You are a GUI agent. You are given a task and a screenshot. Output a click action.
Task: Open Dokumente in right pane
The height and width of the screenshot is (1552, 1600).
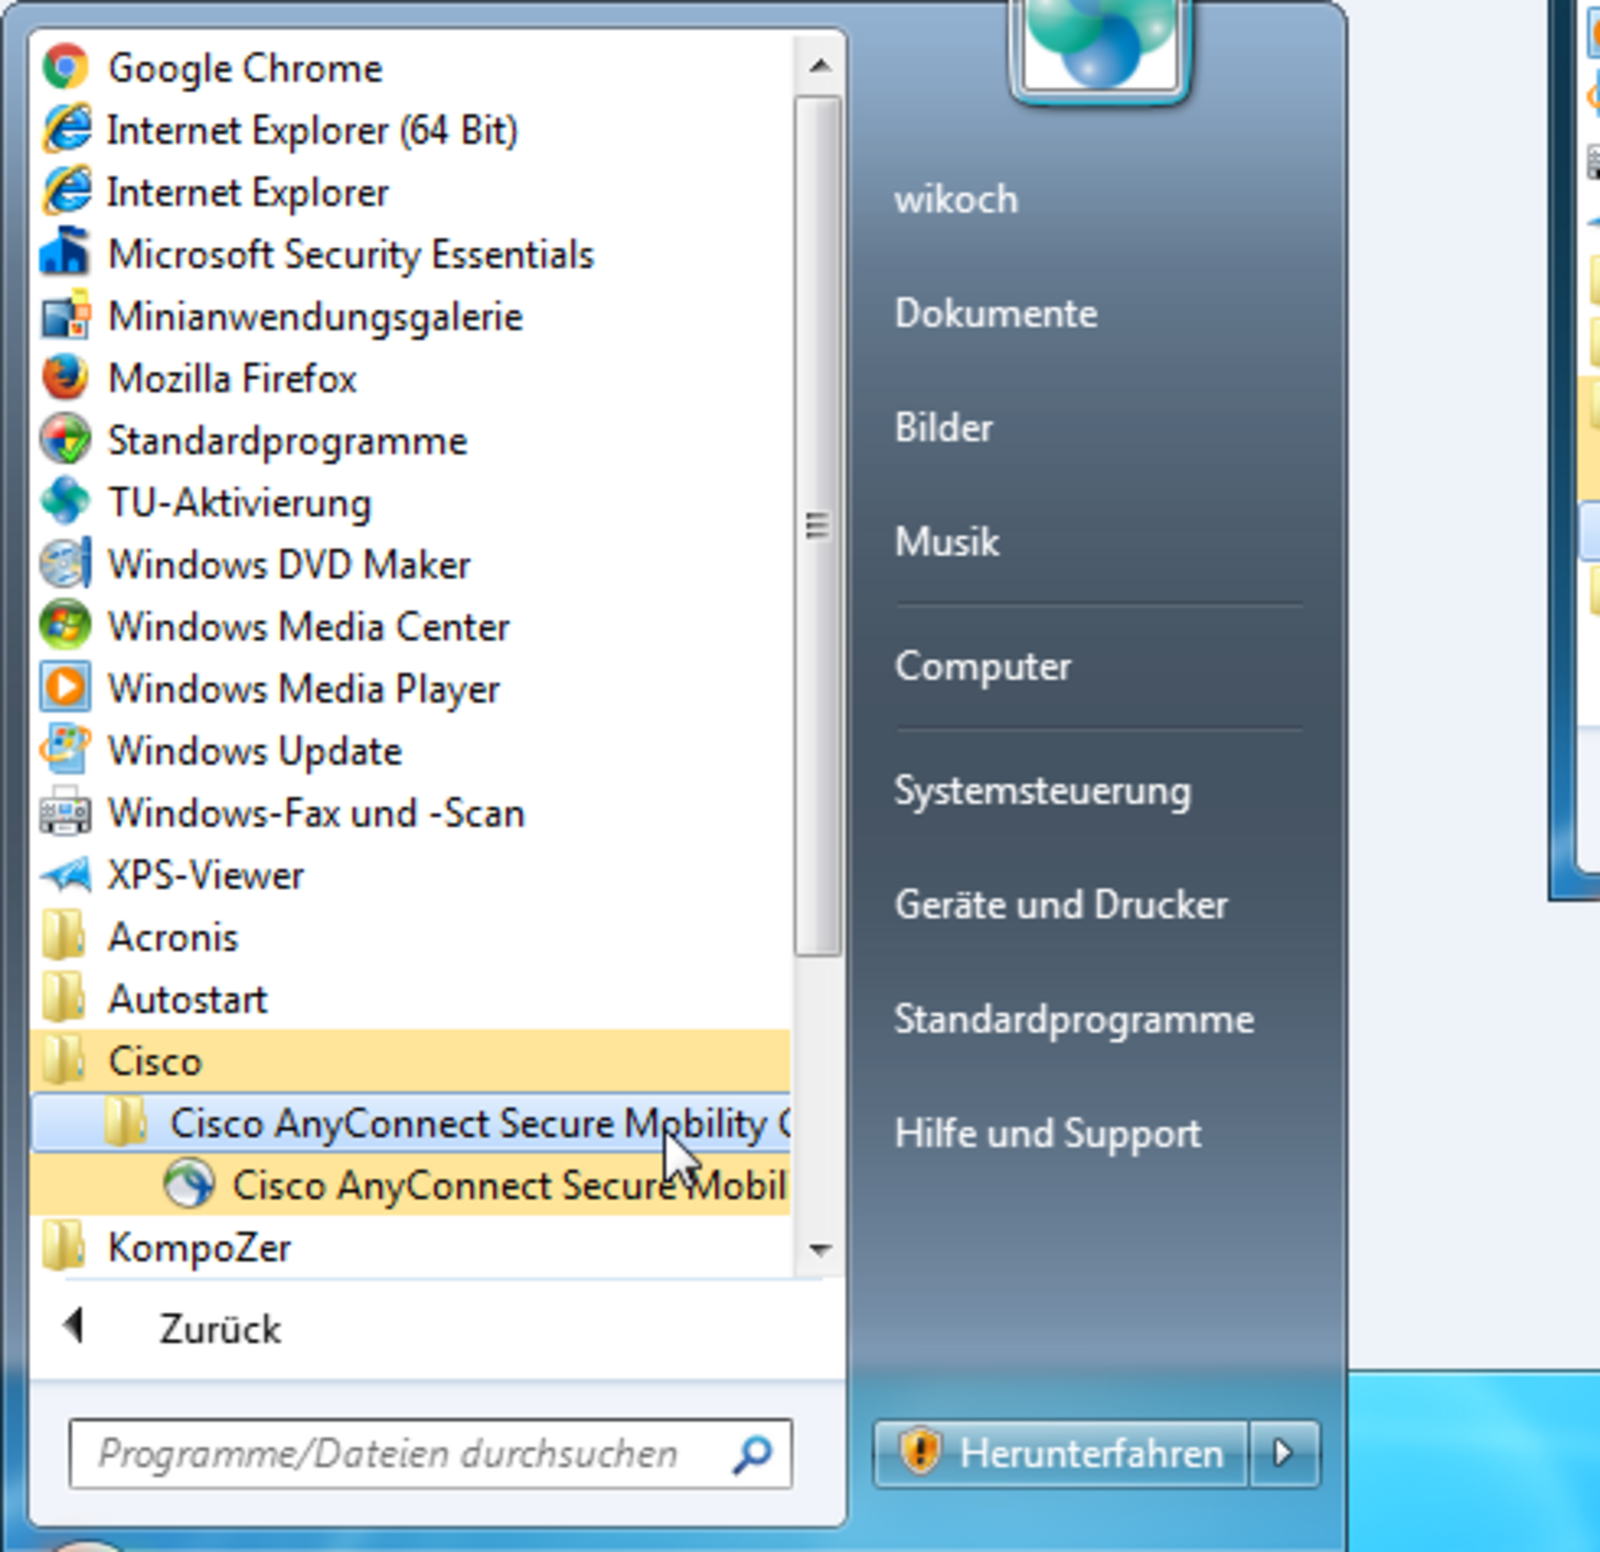[x=996, y=313]
